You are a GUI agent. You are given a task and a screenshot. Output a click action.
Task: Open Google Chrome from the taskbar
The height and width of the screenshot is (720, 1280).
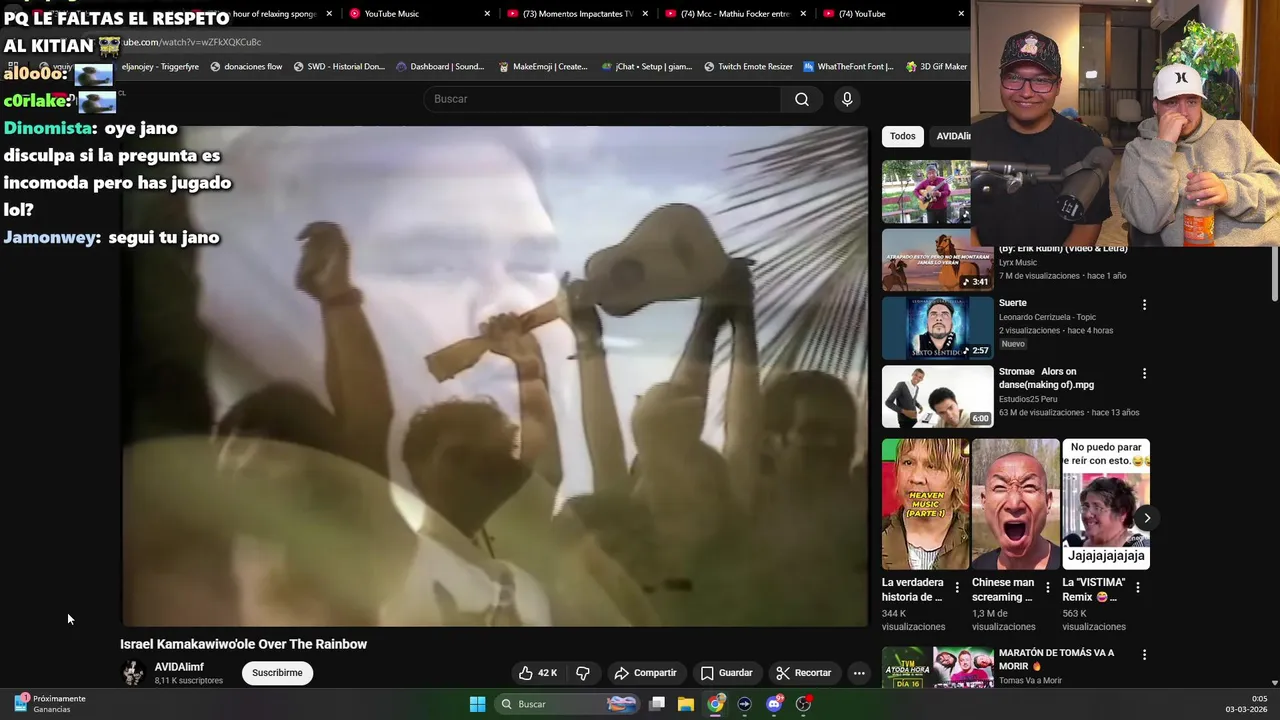click(715, 704)
